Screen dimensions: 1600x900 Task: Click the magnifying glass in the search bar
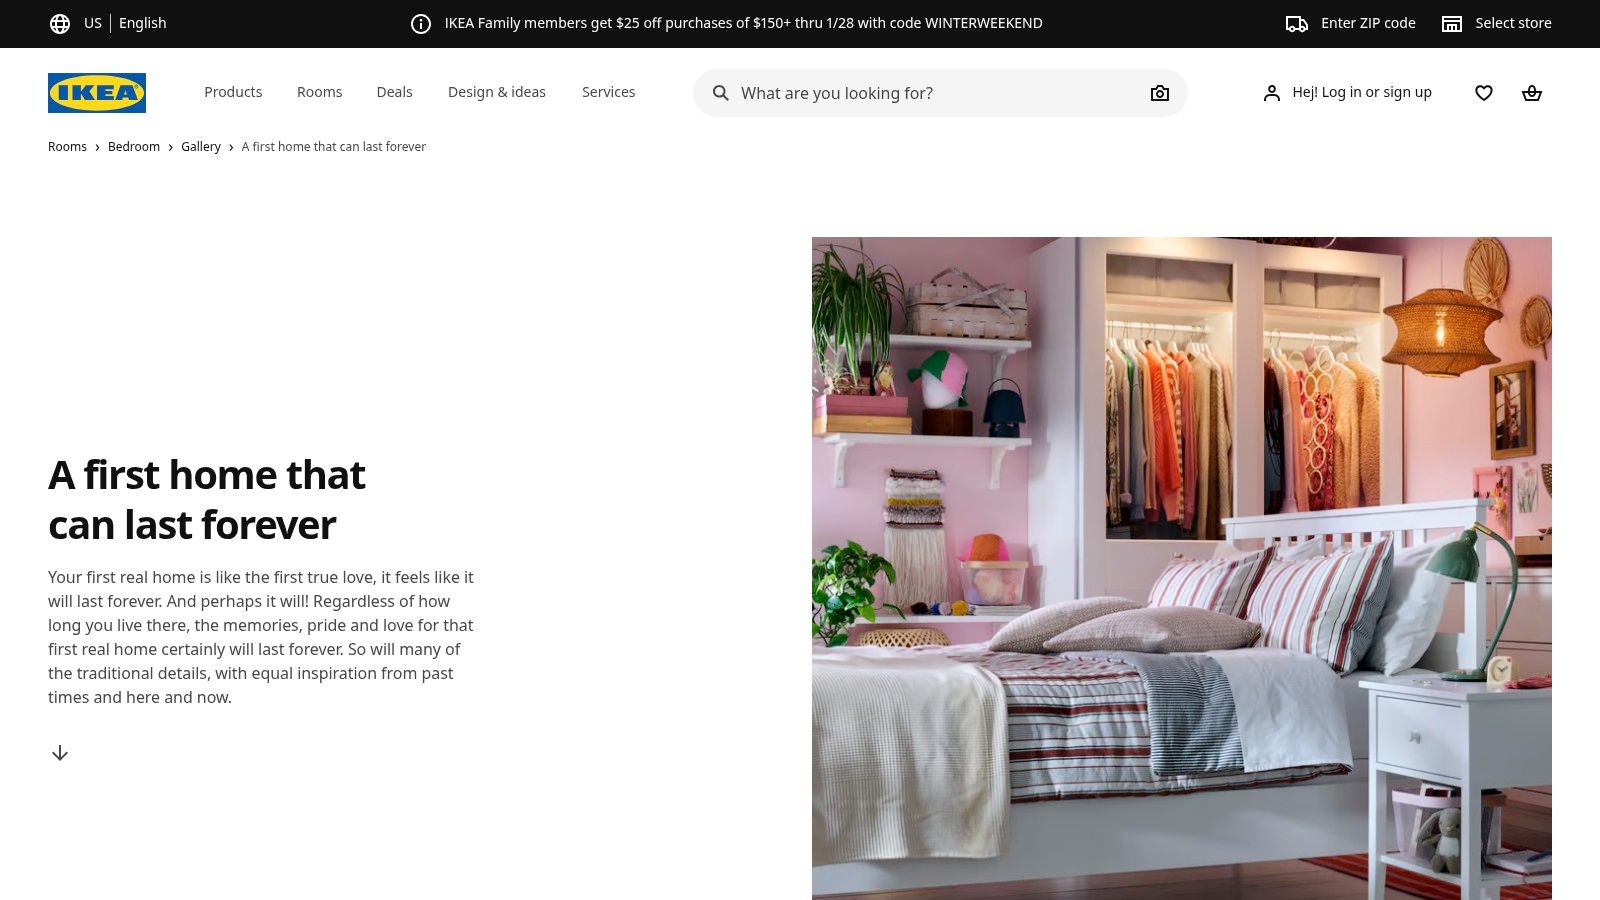tap(720, 93)
